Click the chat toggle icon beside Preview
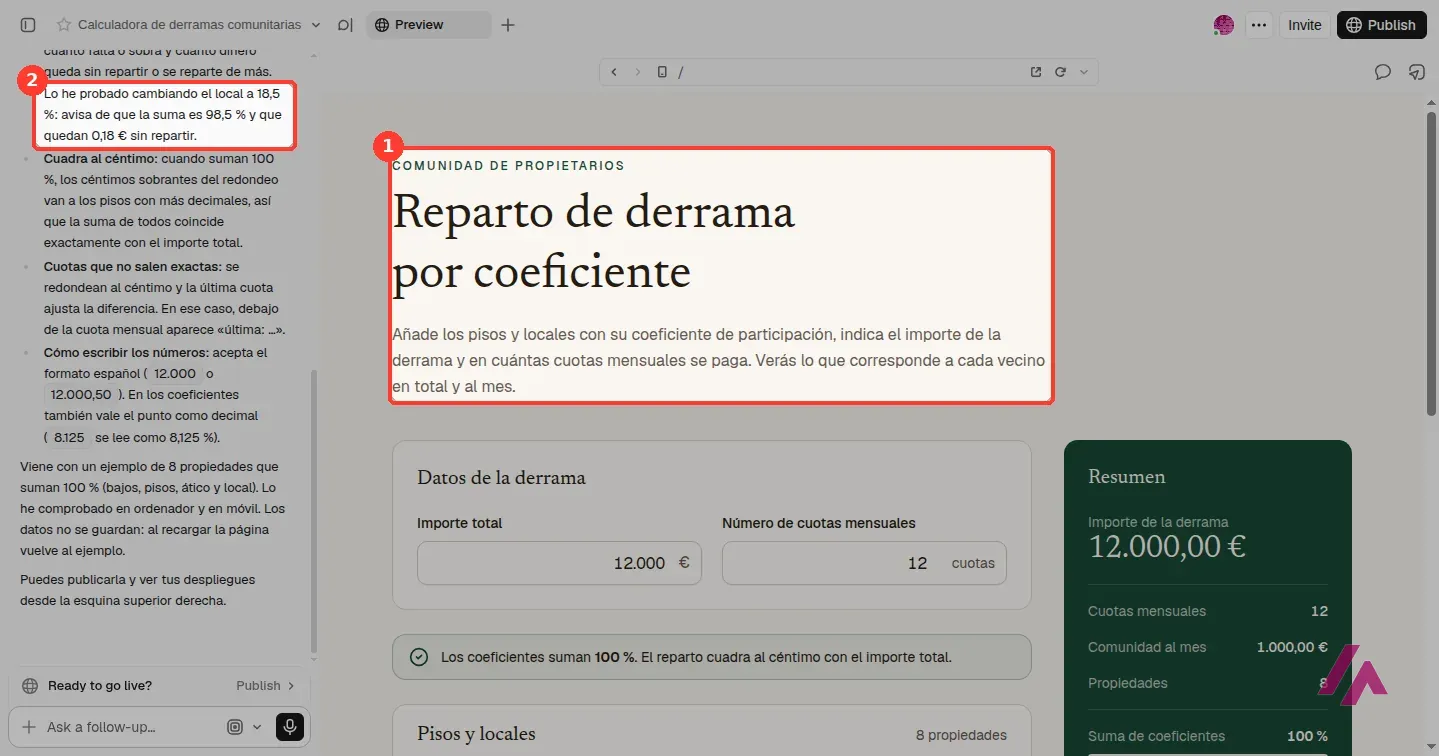 pos(345,25)
